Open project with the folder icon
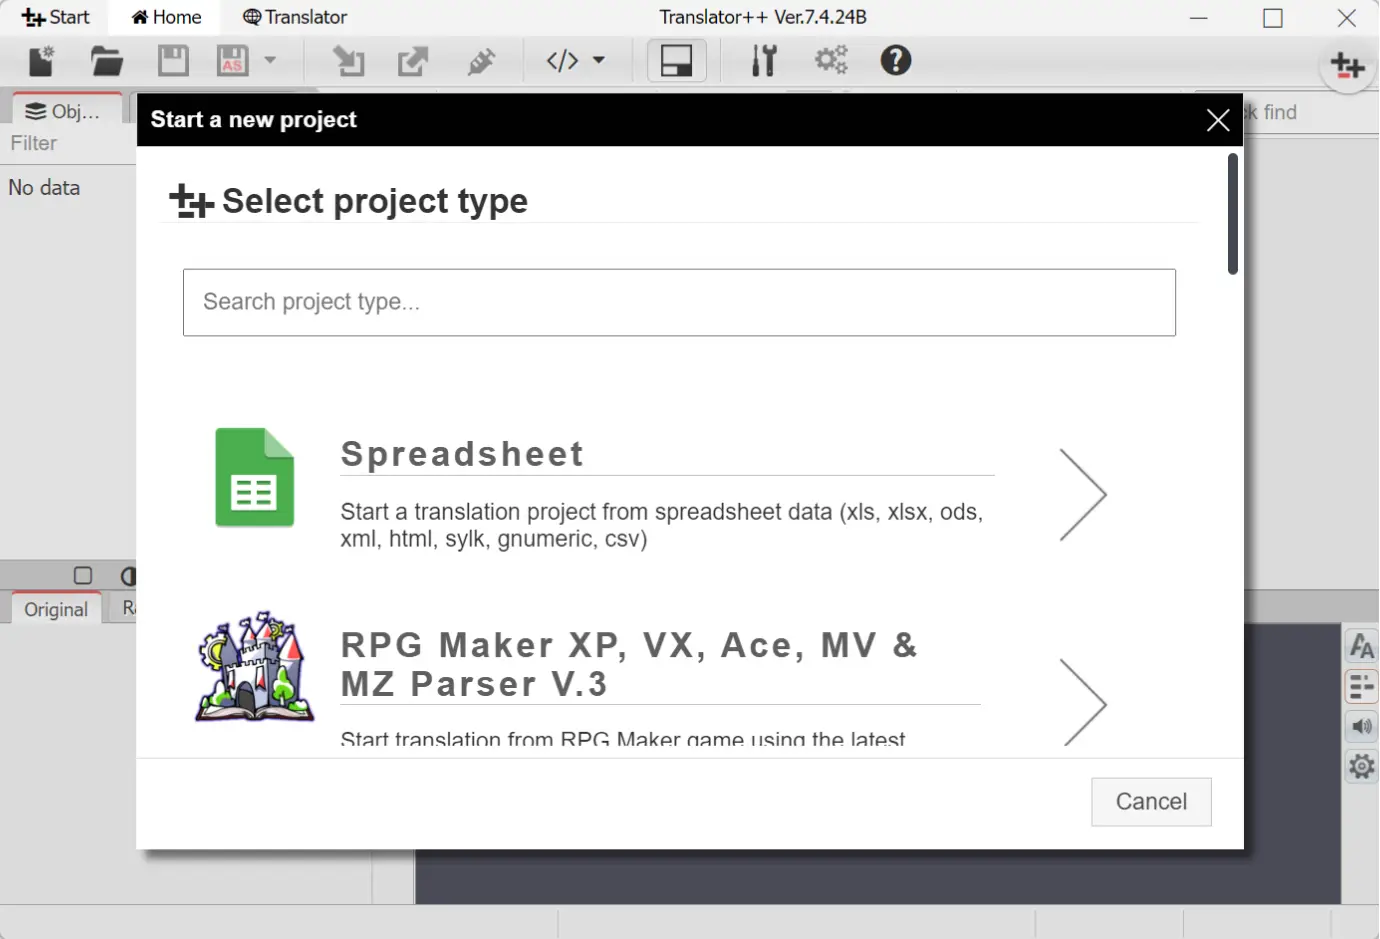The image size is (1380, 939). [x=107, y=62]
